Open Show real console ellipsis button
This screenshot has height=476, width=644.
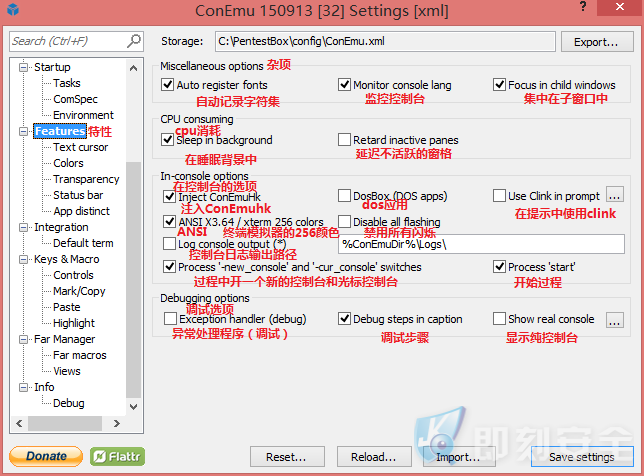[615, 320]
